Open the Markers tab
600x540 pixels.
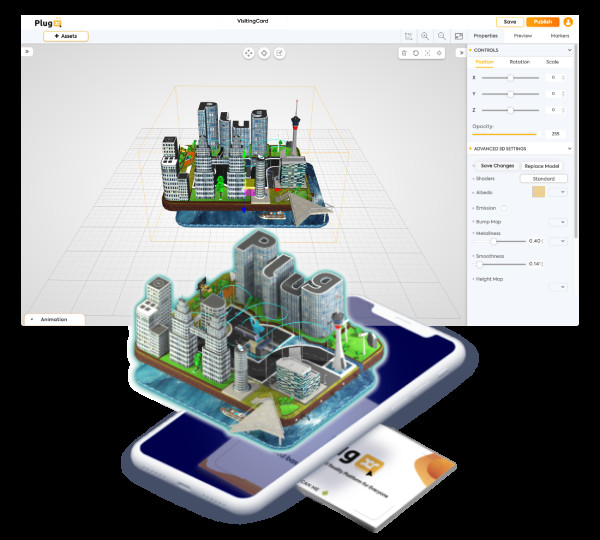coord(560,35)
